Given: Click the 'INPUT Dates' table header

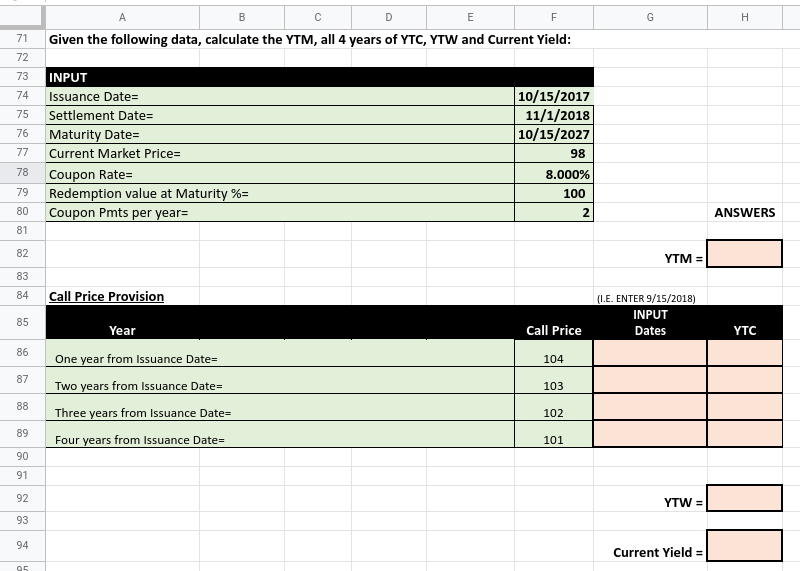Looking at the screenshot, I should coord(650,322).
